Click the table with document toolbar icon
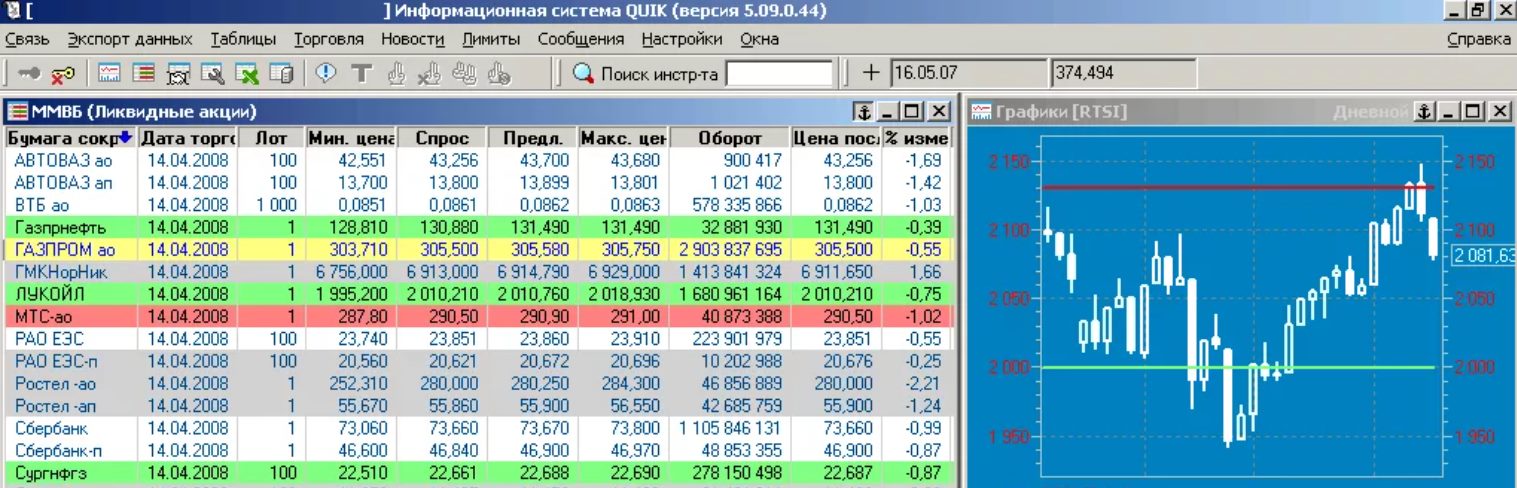 point(281,73)
